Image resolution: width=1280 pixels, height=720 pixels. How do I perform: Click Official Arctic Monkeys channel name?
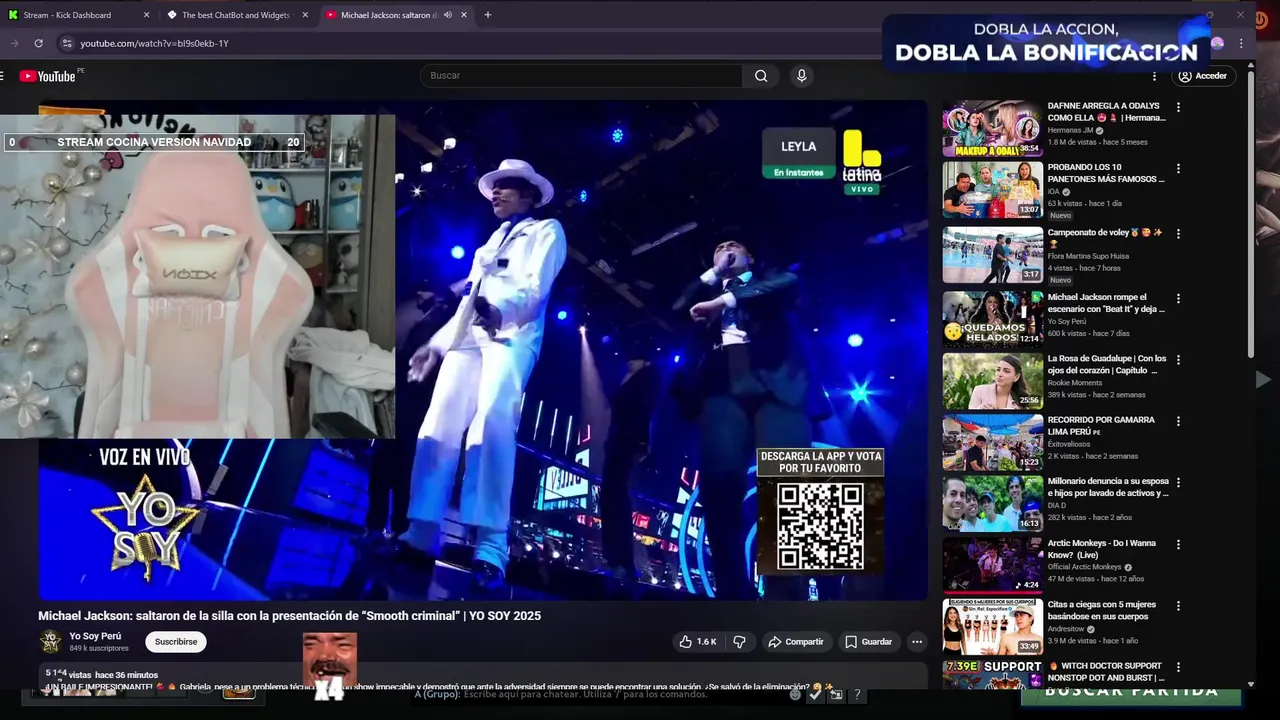1085,567
